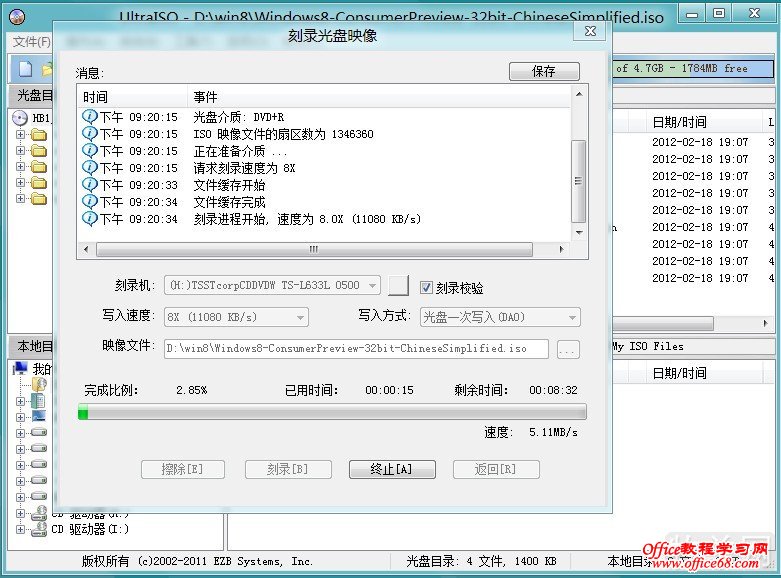Click the disc file list right scroll arrow
This screenshot has height=578, width=781.
coord(766,323)
